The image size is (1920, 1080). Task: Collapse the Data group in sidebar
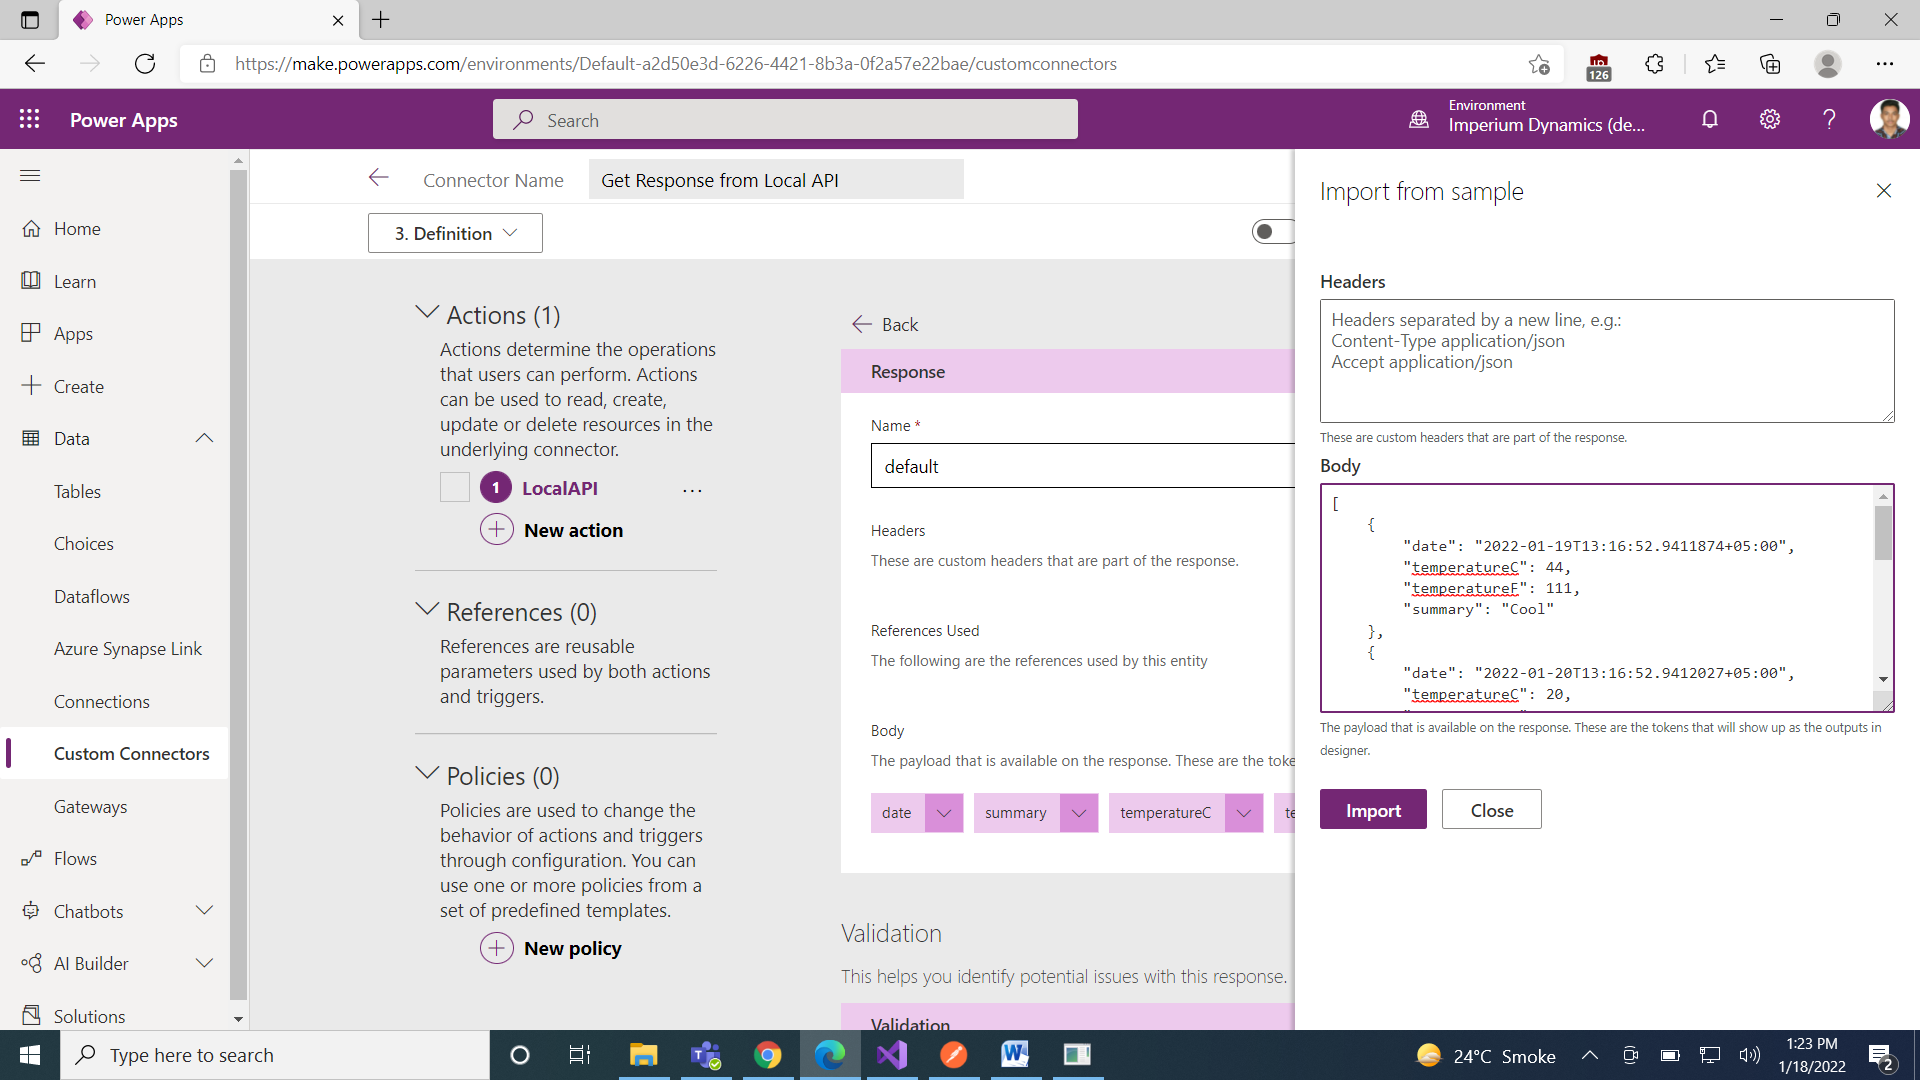click(204, 438)
